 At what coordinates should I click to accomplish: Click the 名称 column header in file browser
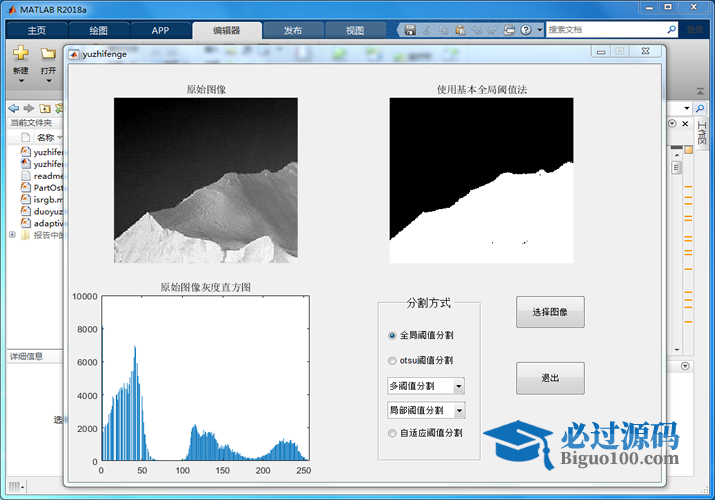(x=45, y=137)
